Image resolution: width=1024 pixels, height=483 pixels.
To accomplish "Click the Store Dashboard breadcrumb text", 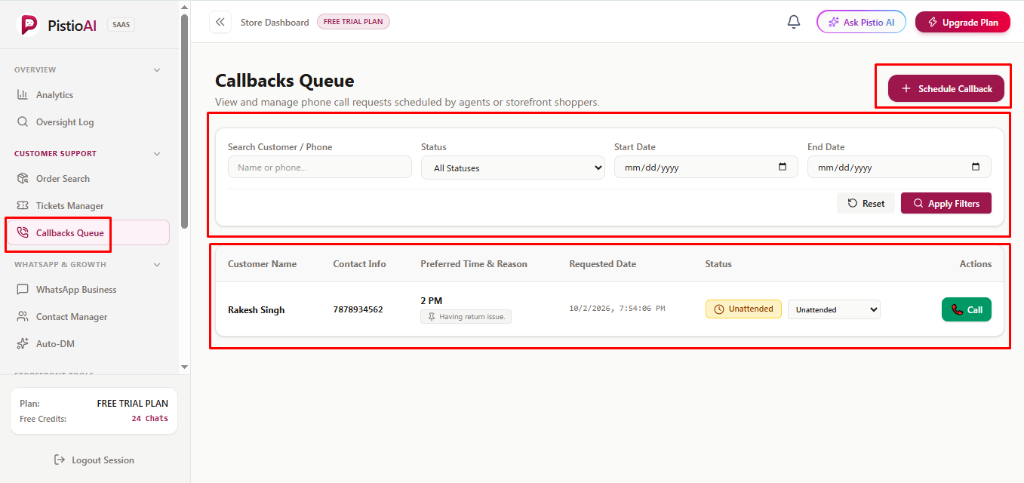I will [274, 22].
